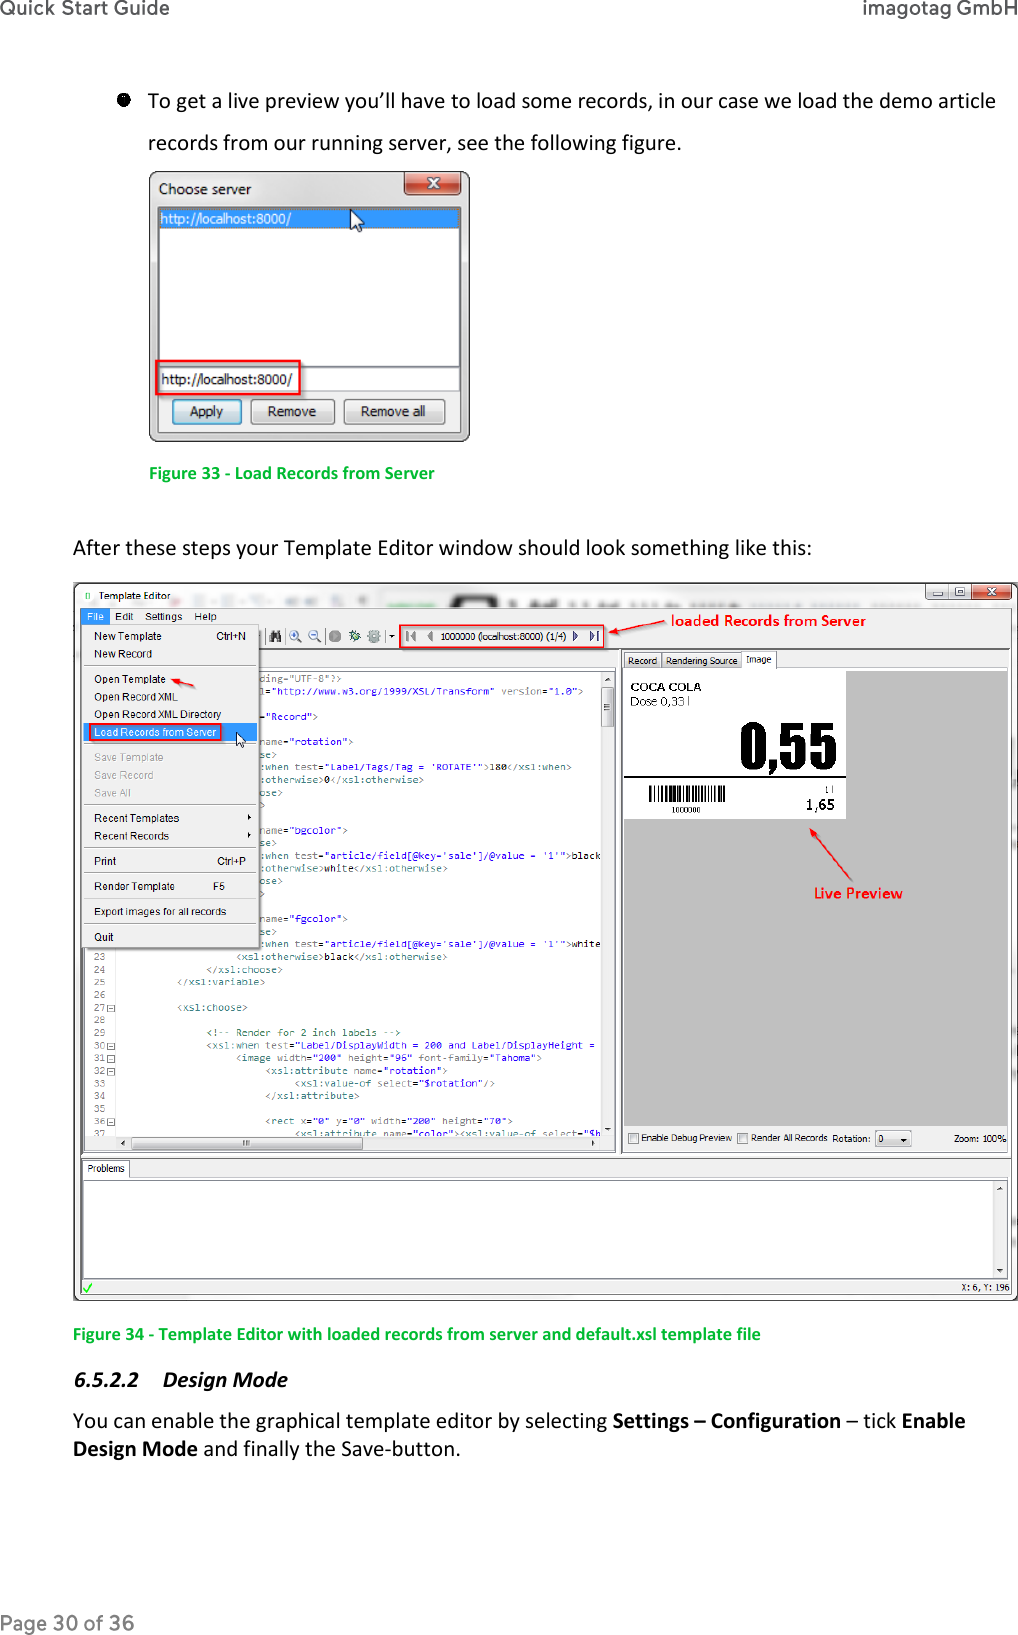Viewport: 1018px width, 1635px height.
Task: Select Export images for all records
Action: [170, 912]
